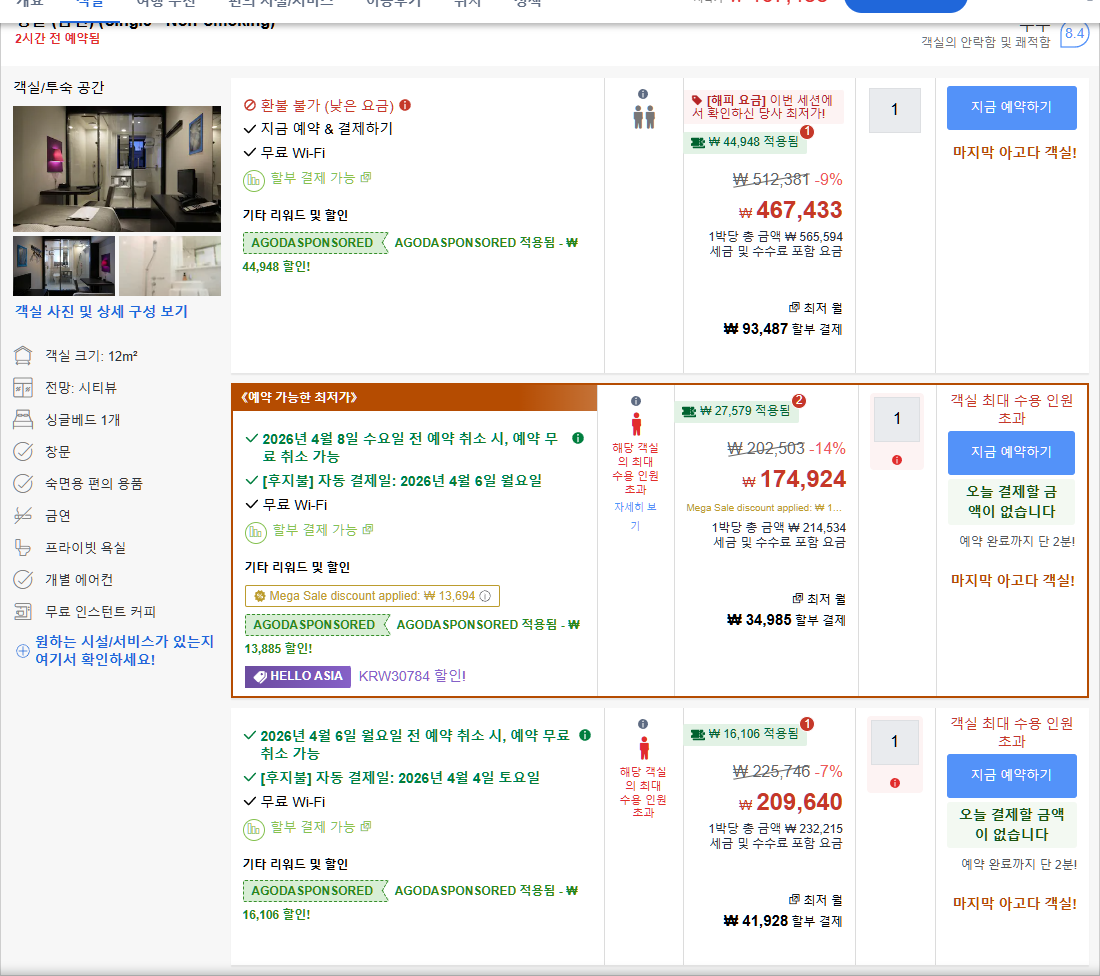Click the check icon next to 숙면용 편의 용품

click(23, 483)
